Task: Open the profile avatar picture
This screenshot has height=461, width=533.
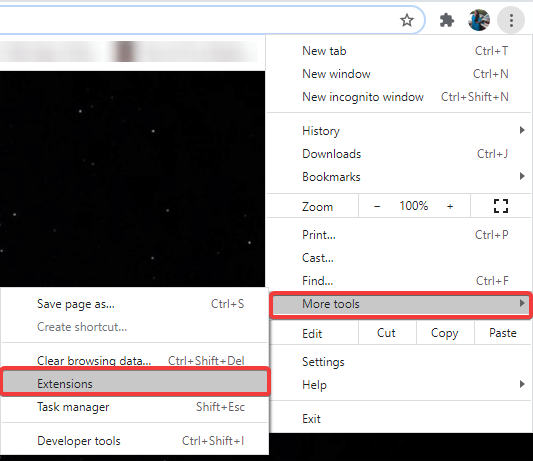Action: [479, 20]
